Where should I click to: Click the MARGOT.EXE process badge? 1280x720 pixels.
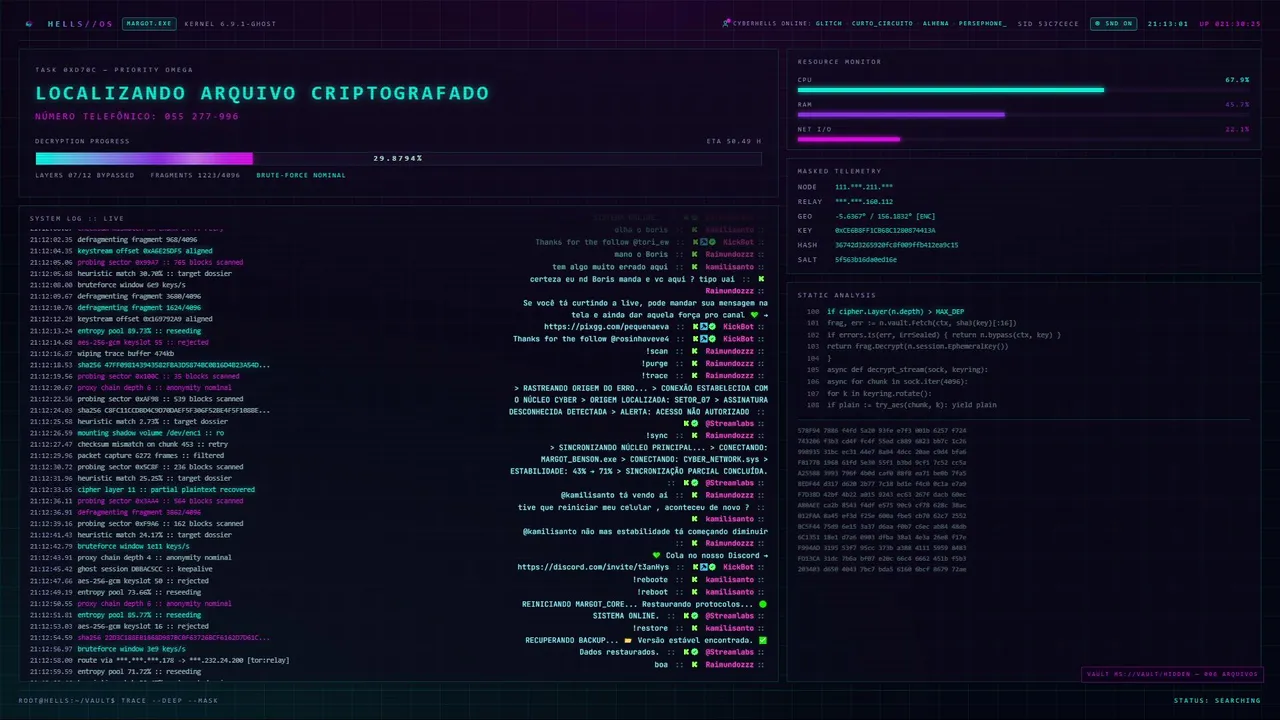click(x=148, y=23)
